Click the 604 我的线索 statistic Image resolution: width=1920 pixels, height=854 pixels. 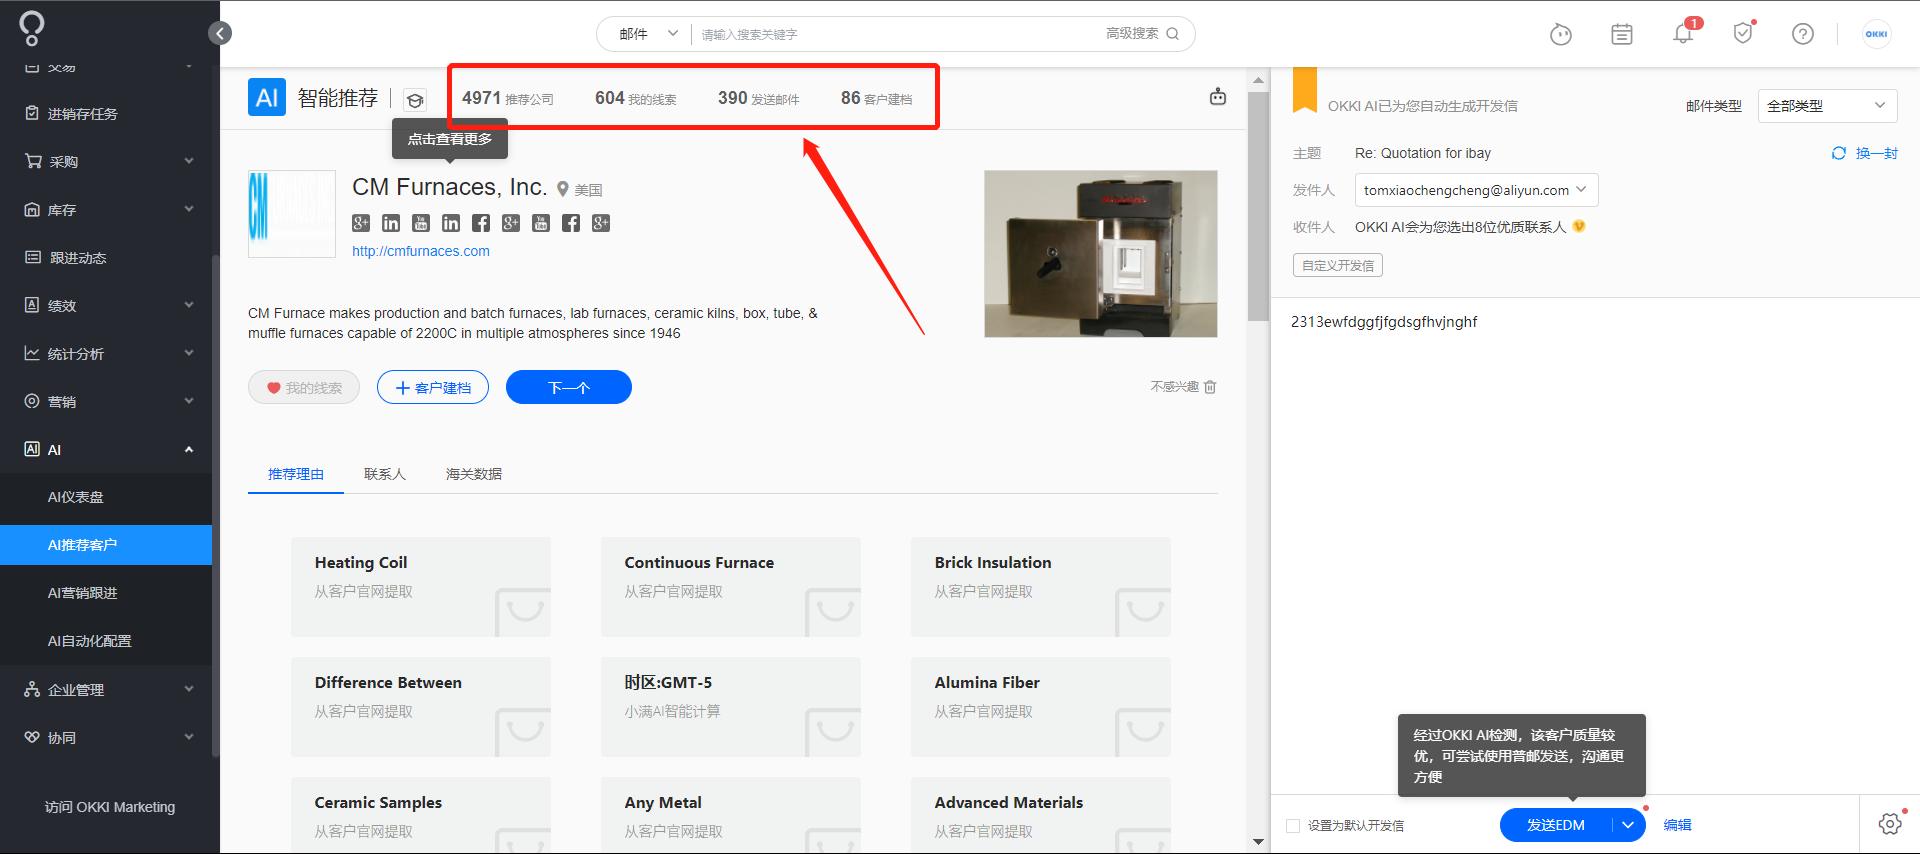[x=636, y=98]
